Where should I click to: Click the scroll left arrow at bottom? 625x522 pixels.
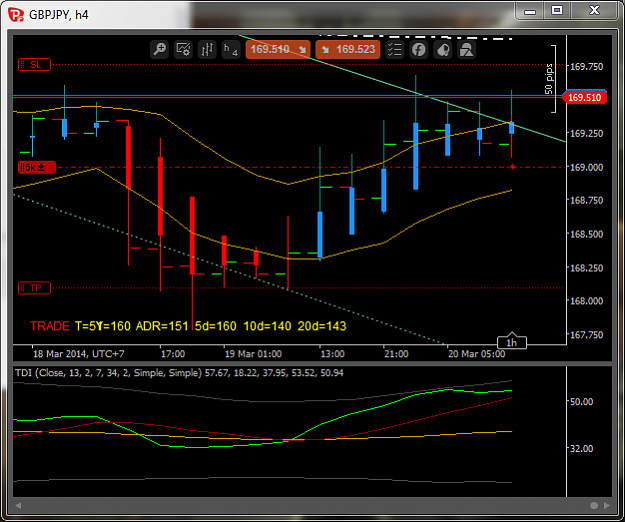tap(18, 506)
